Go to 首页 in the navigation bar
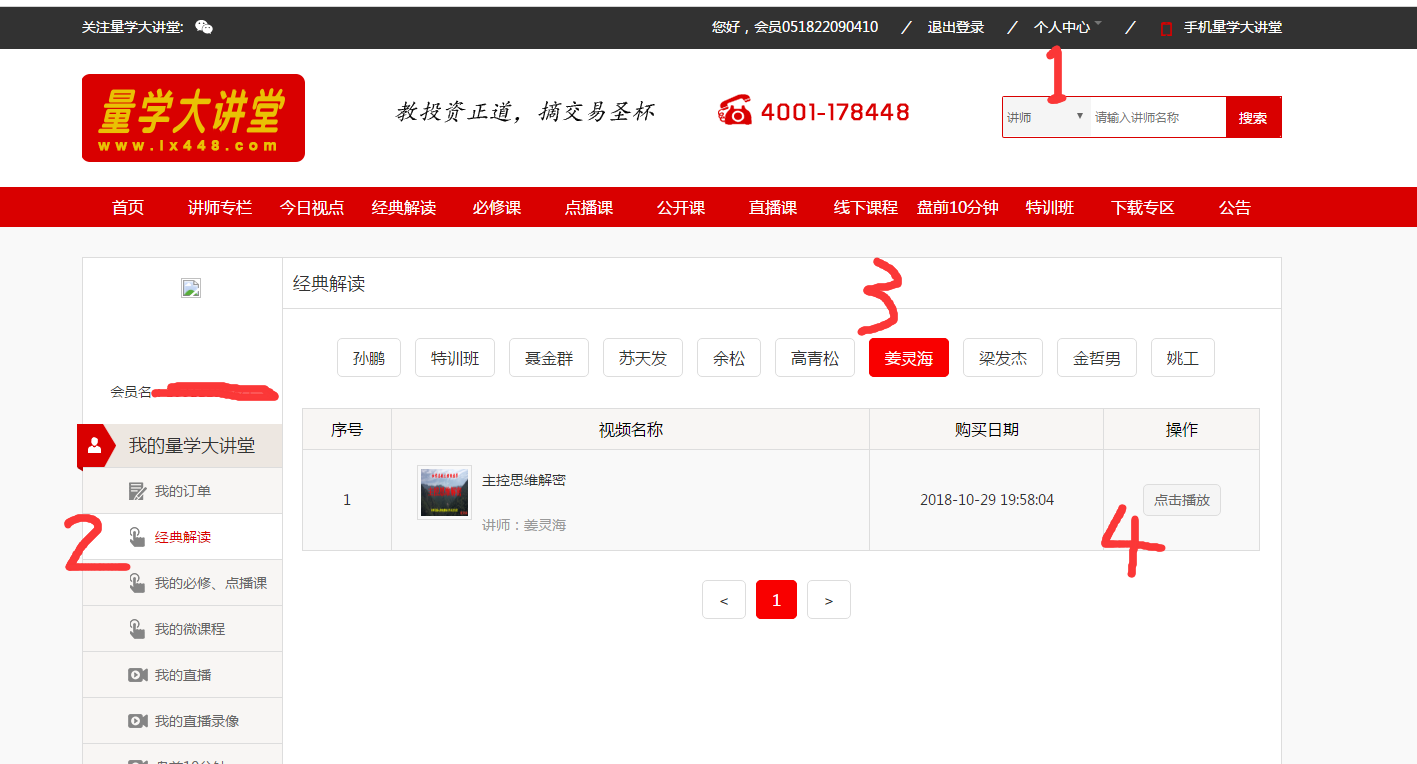The width and height of the screenshot is (1417, 764). pos(128,207)
